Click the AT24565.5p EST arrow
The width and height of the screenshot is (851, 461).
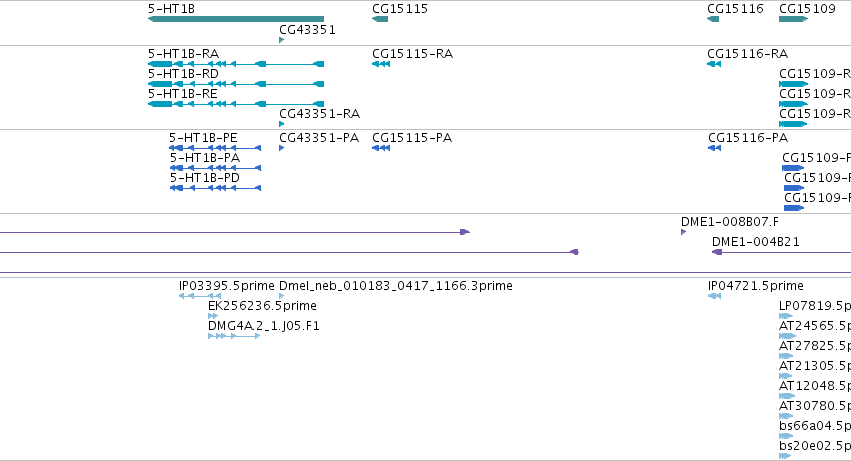tap(787, 336)
